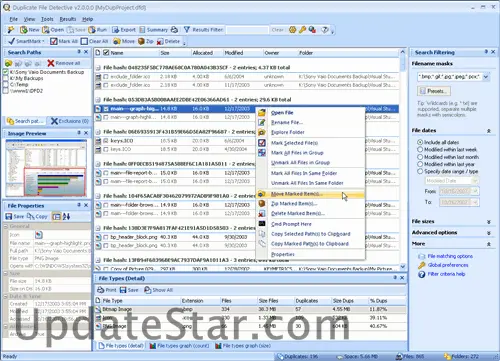This screenshot has width=500, height=361.
Task: Run the duplicate search
Action: [x=98, y=30]
